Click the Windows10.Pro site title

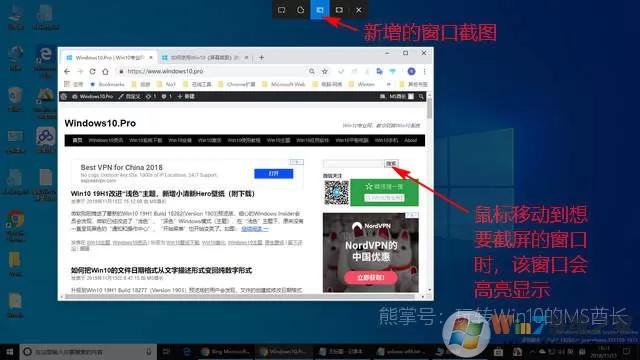point(100,123)
